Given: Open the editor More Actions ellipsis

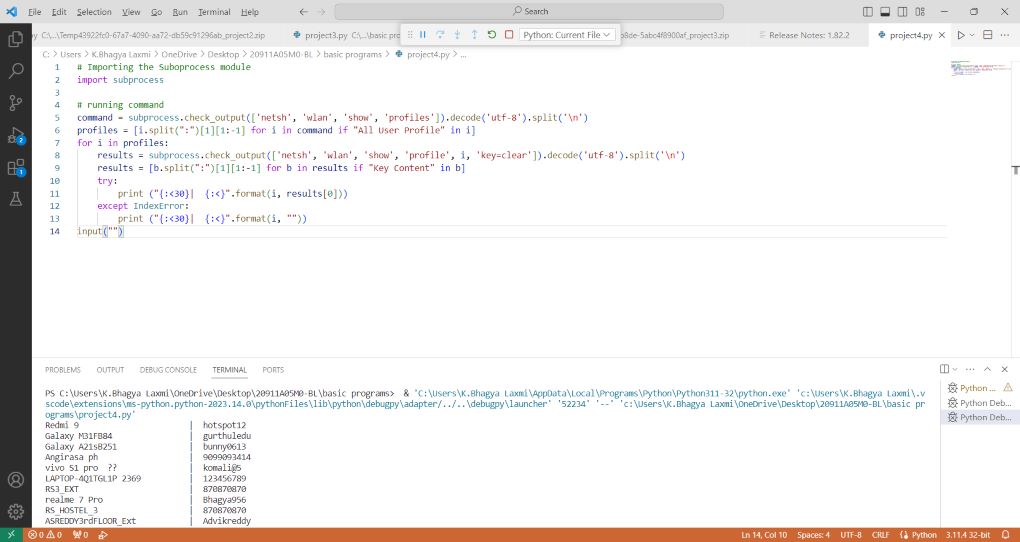Looking at the screenshot, I should 1006,35.
